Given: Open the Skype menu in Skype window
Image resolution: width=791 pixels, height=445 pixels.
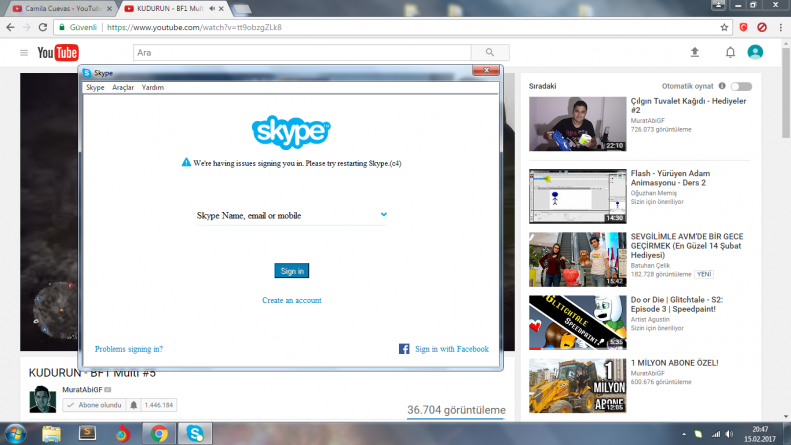Looking at the screenshot, I should [x=95, y=87].
